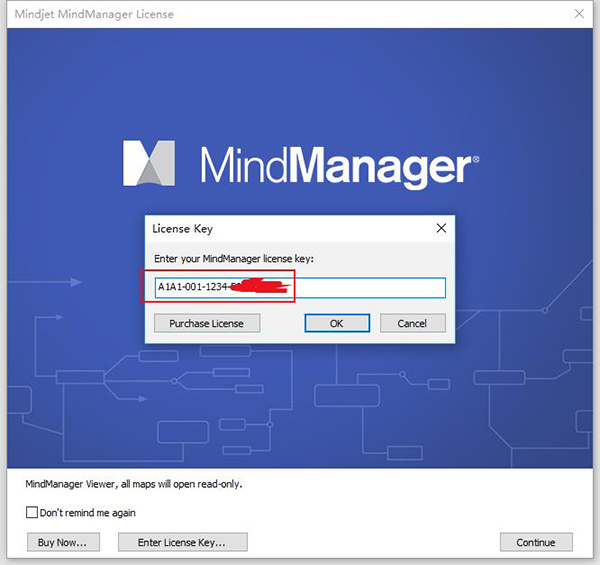
Task: Click the Buy Now... button
Action: click(62, 542)
